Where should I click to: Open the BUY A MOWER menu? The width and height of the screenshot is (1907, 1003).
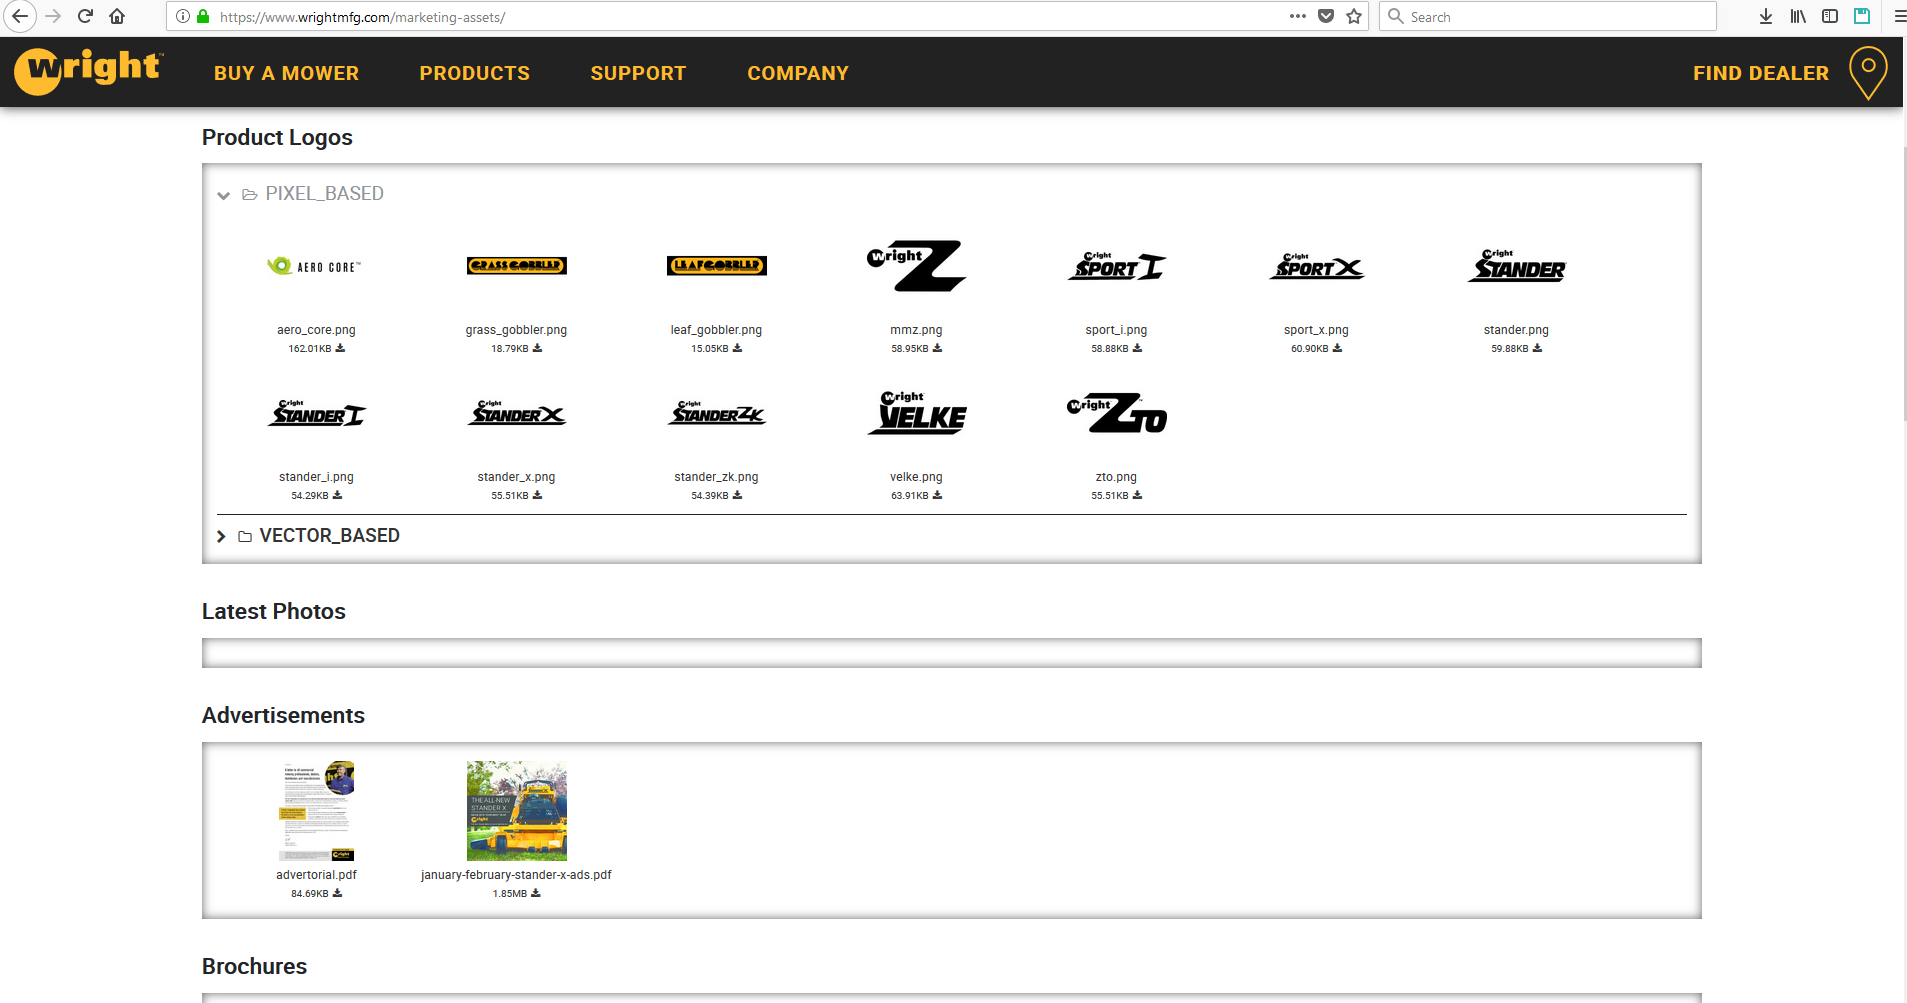[286, 73]
